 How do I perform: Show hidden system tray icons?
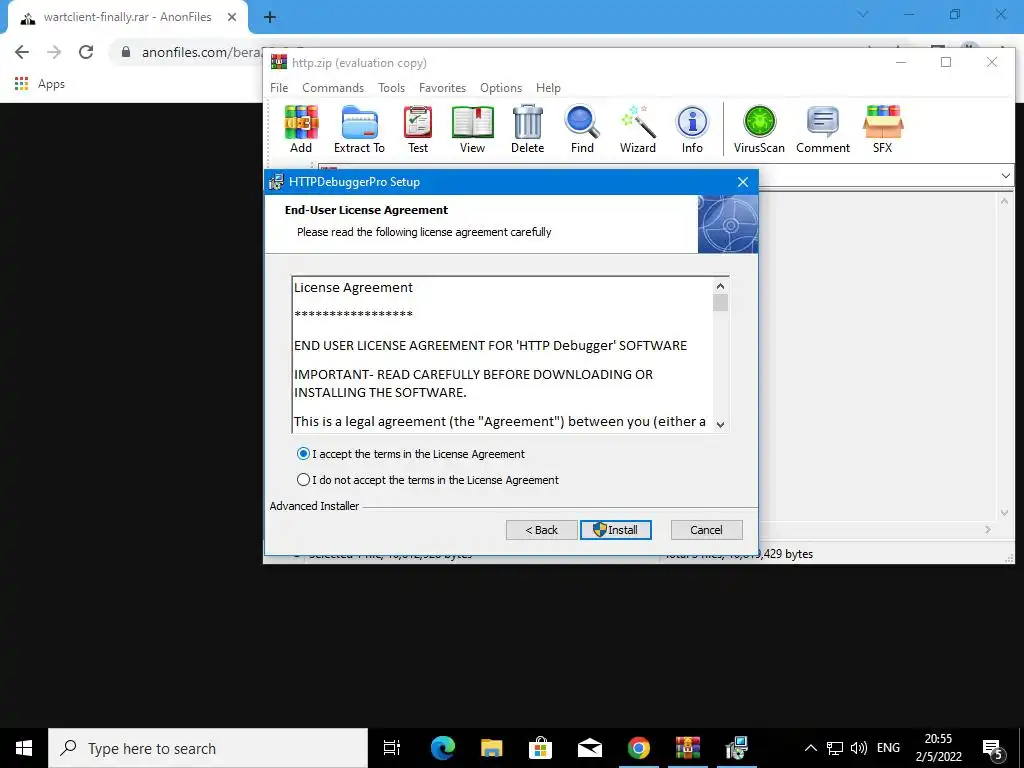click(810, 748)
